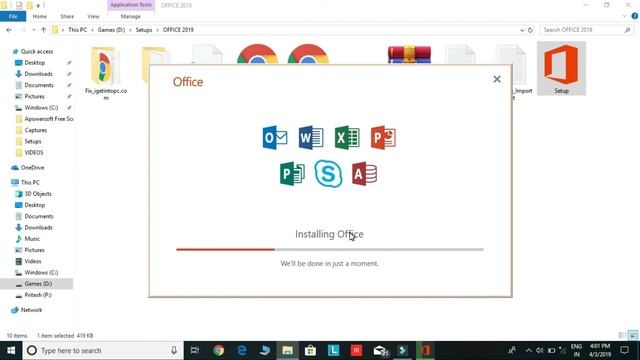Select the Fix_igetintopc.com folder

tap(106, 72)
